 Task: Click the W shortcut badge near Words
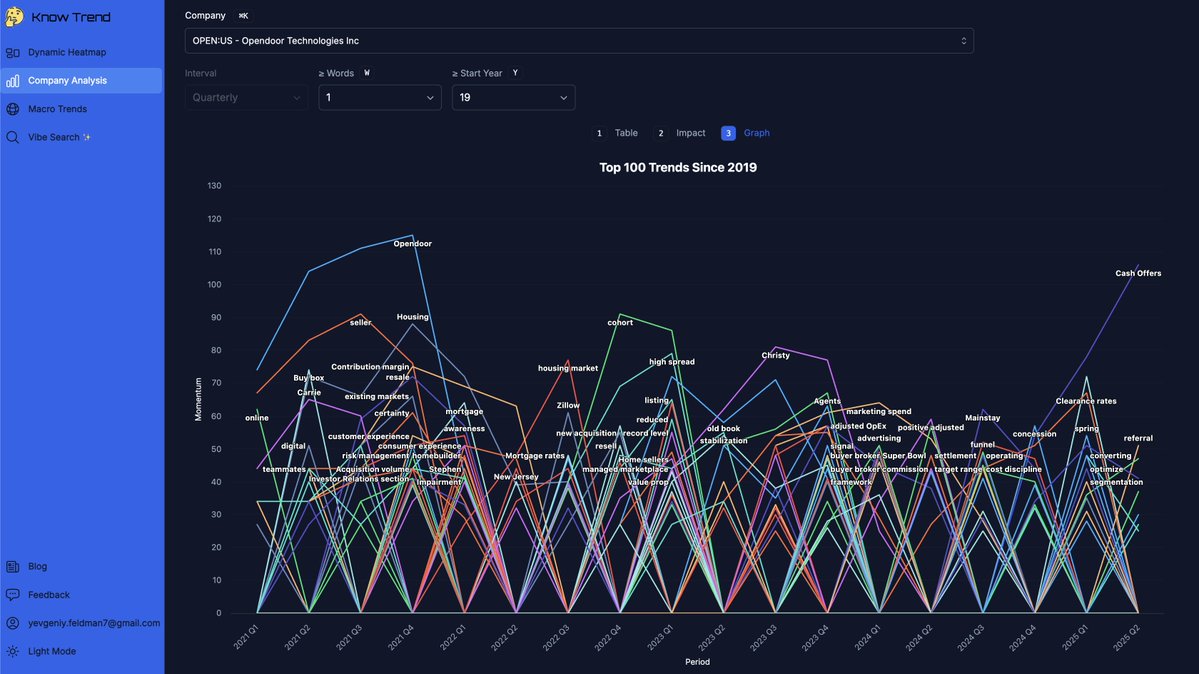pyautogui.click(x=367, y=73)
